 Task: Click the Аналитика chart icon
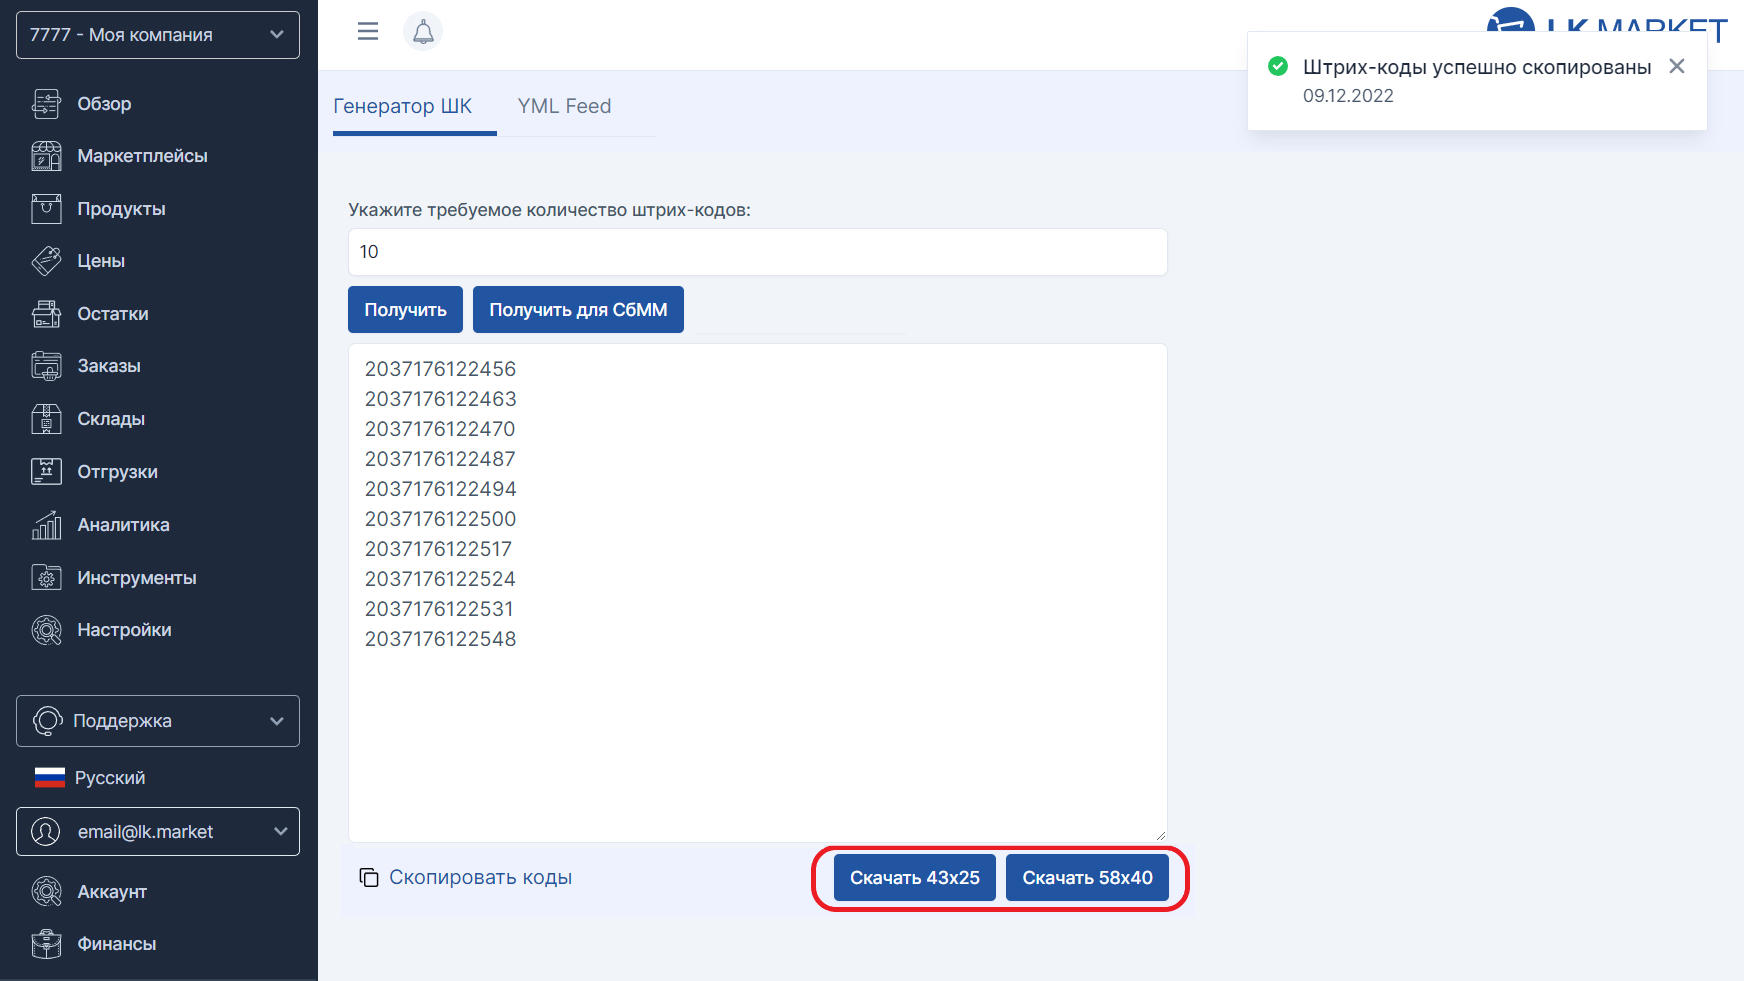click(46, 525)
